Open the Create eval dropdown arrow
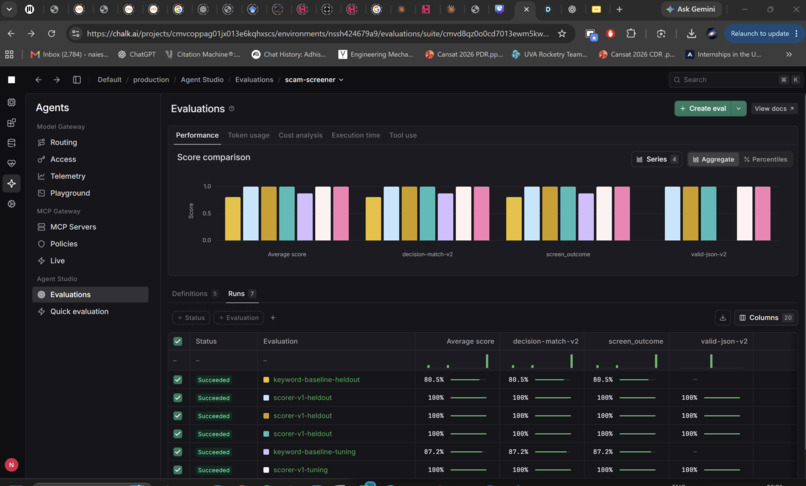Screen dimensions: 806x486 pyautogui.click(x=739, y=109)
